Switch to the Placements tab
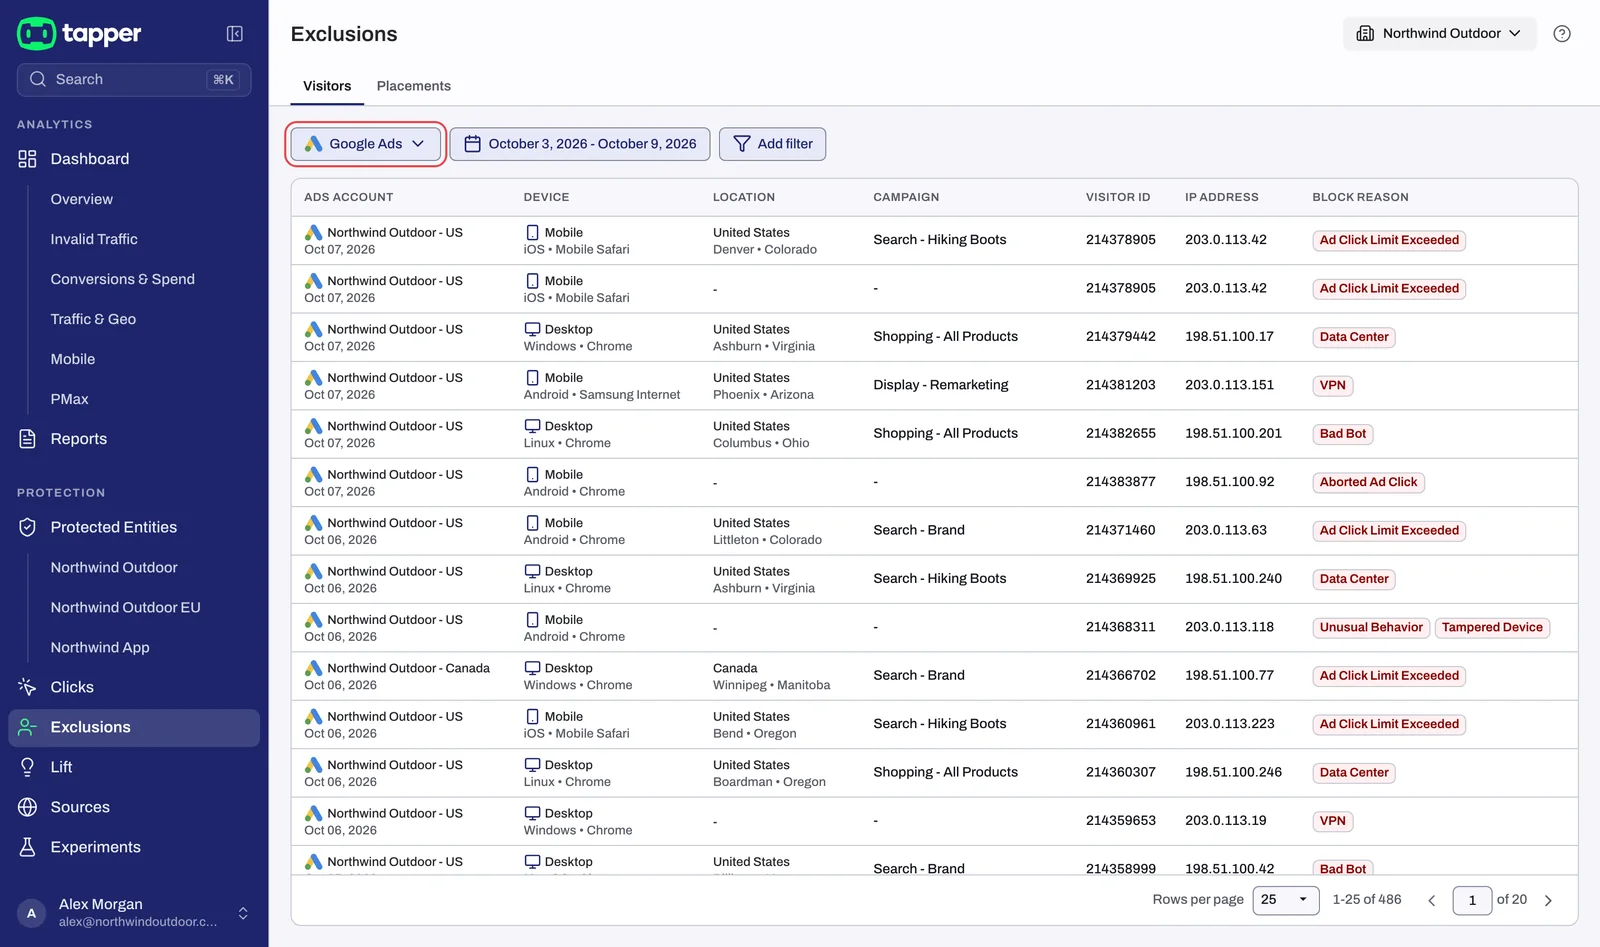 (414, 86)
